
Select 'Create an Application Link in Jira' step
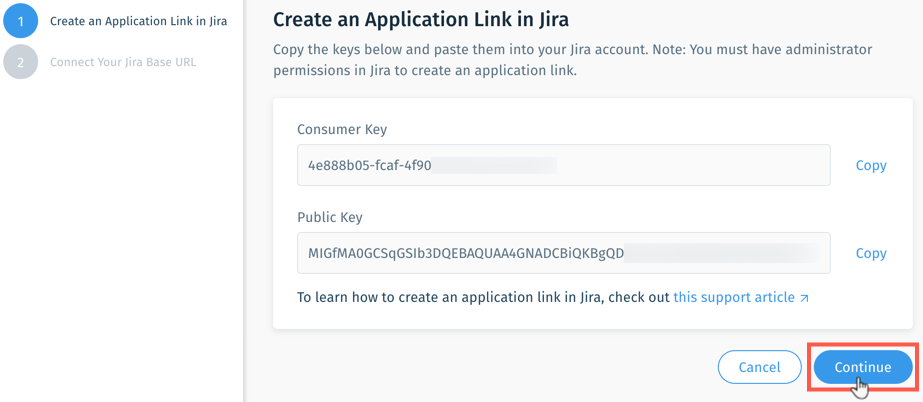click(x=138, y=21)
